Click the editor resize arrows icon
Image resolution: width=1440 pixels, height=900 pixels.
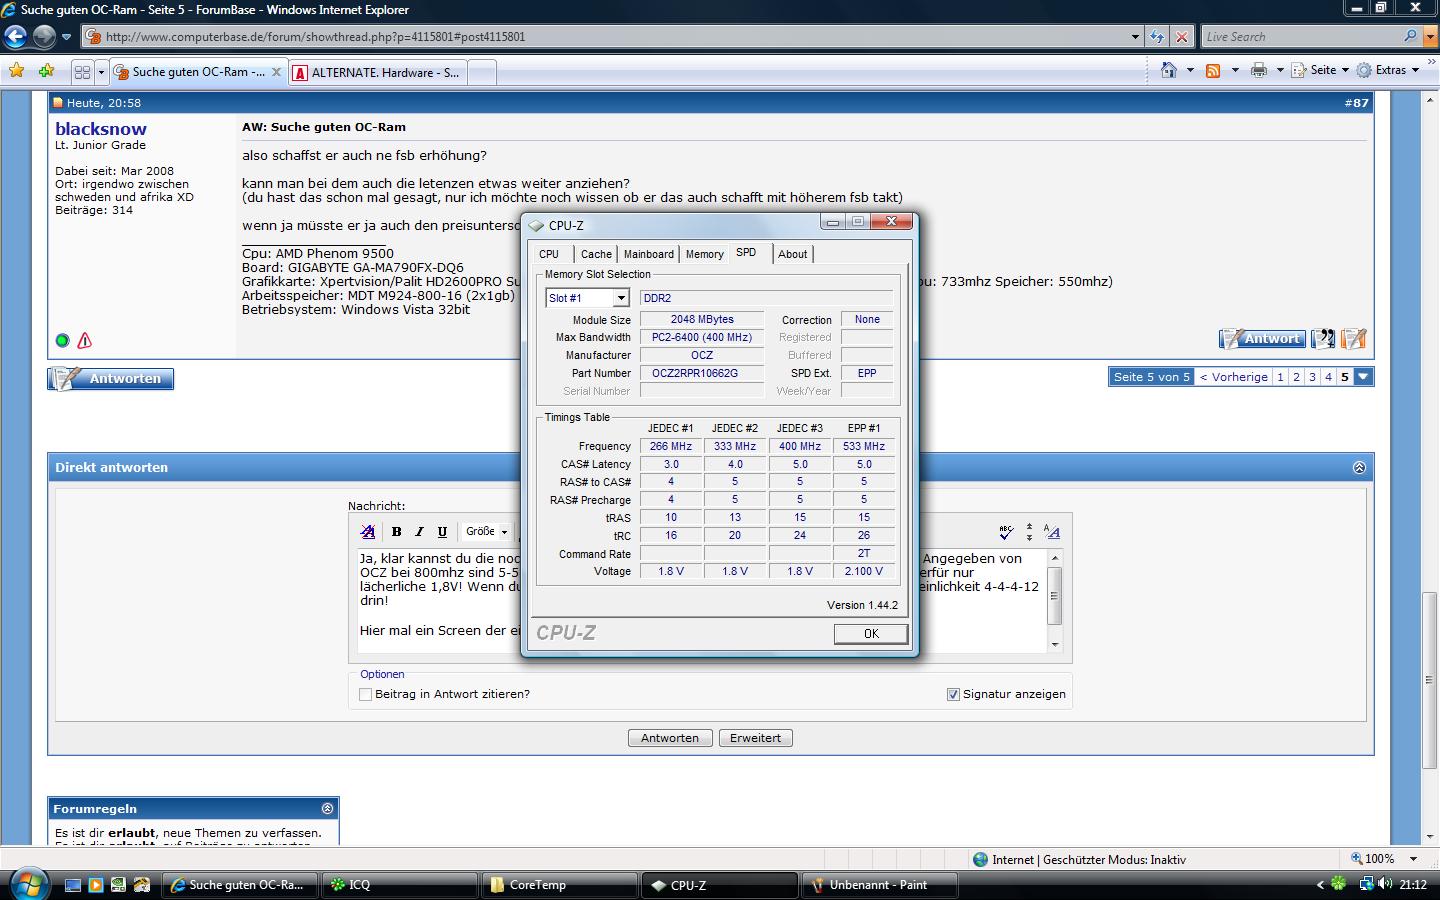(1029, 532)
